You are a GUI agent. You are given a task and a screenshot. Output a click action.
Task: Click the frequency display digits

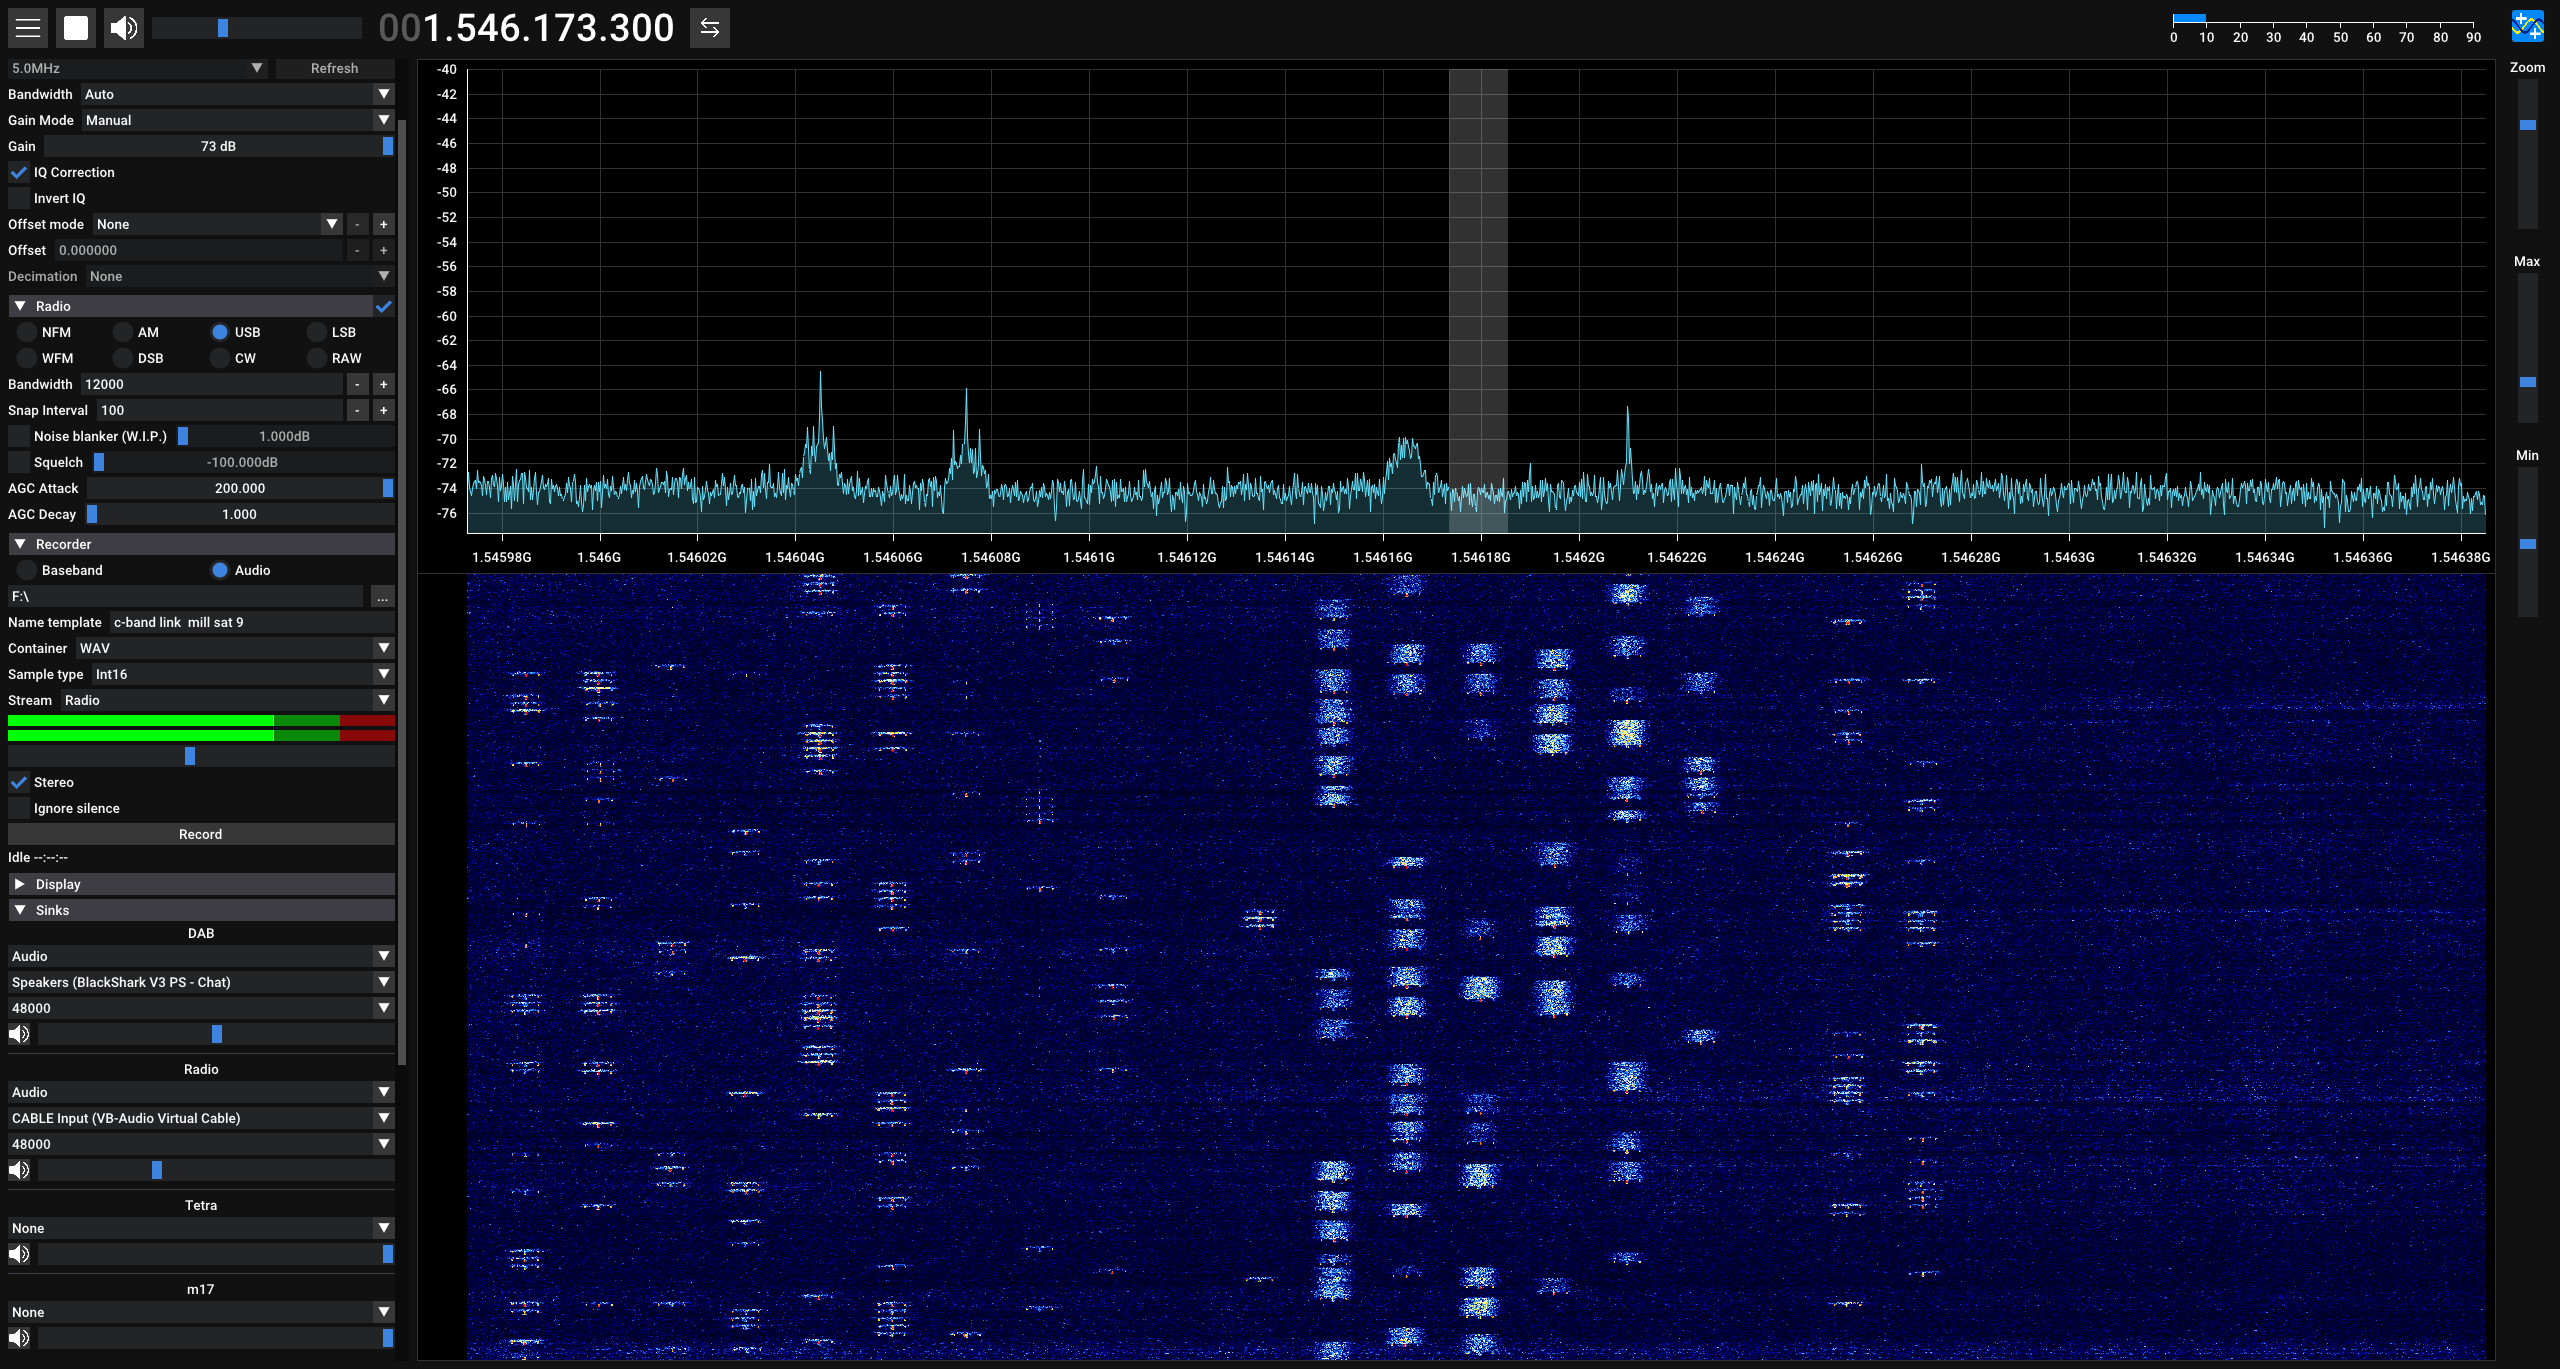(x=527, y=28)
